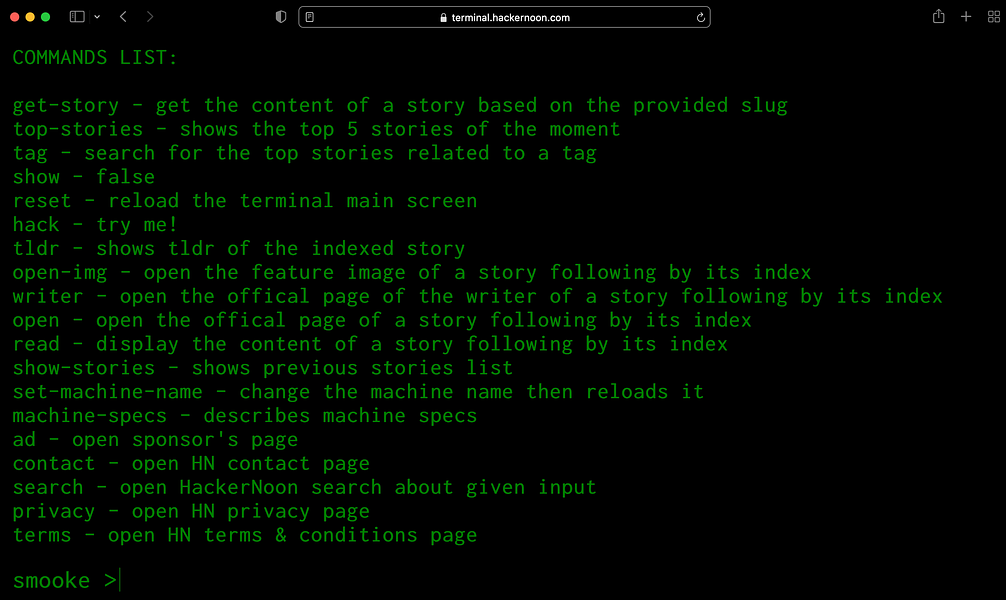
Task: Click the 'open - open the offical page' line
Action: [x=382, y=320]
